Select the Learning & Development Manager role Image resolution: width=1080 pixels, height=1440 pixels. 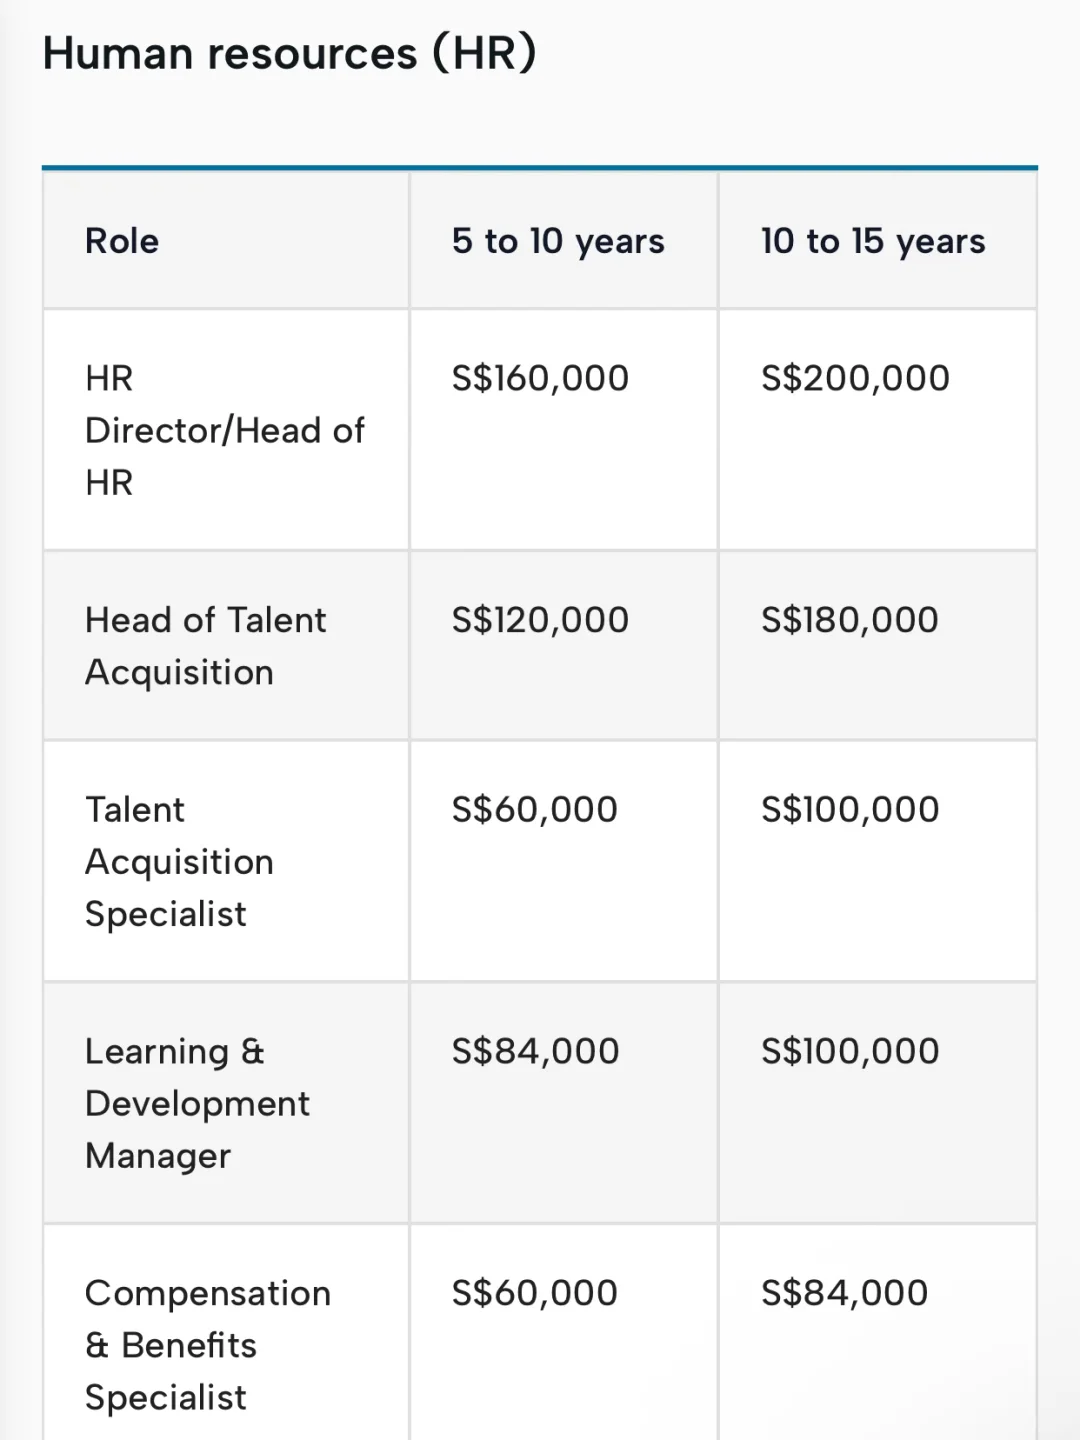tap(197, 1103)
